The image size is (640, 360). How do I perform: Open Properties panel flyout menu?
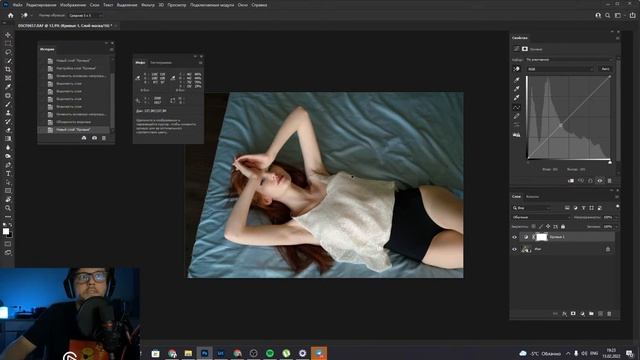[617, 38]
